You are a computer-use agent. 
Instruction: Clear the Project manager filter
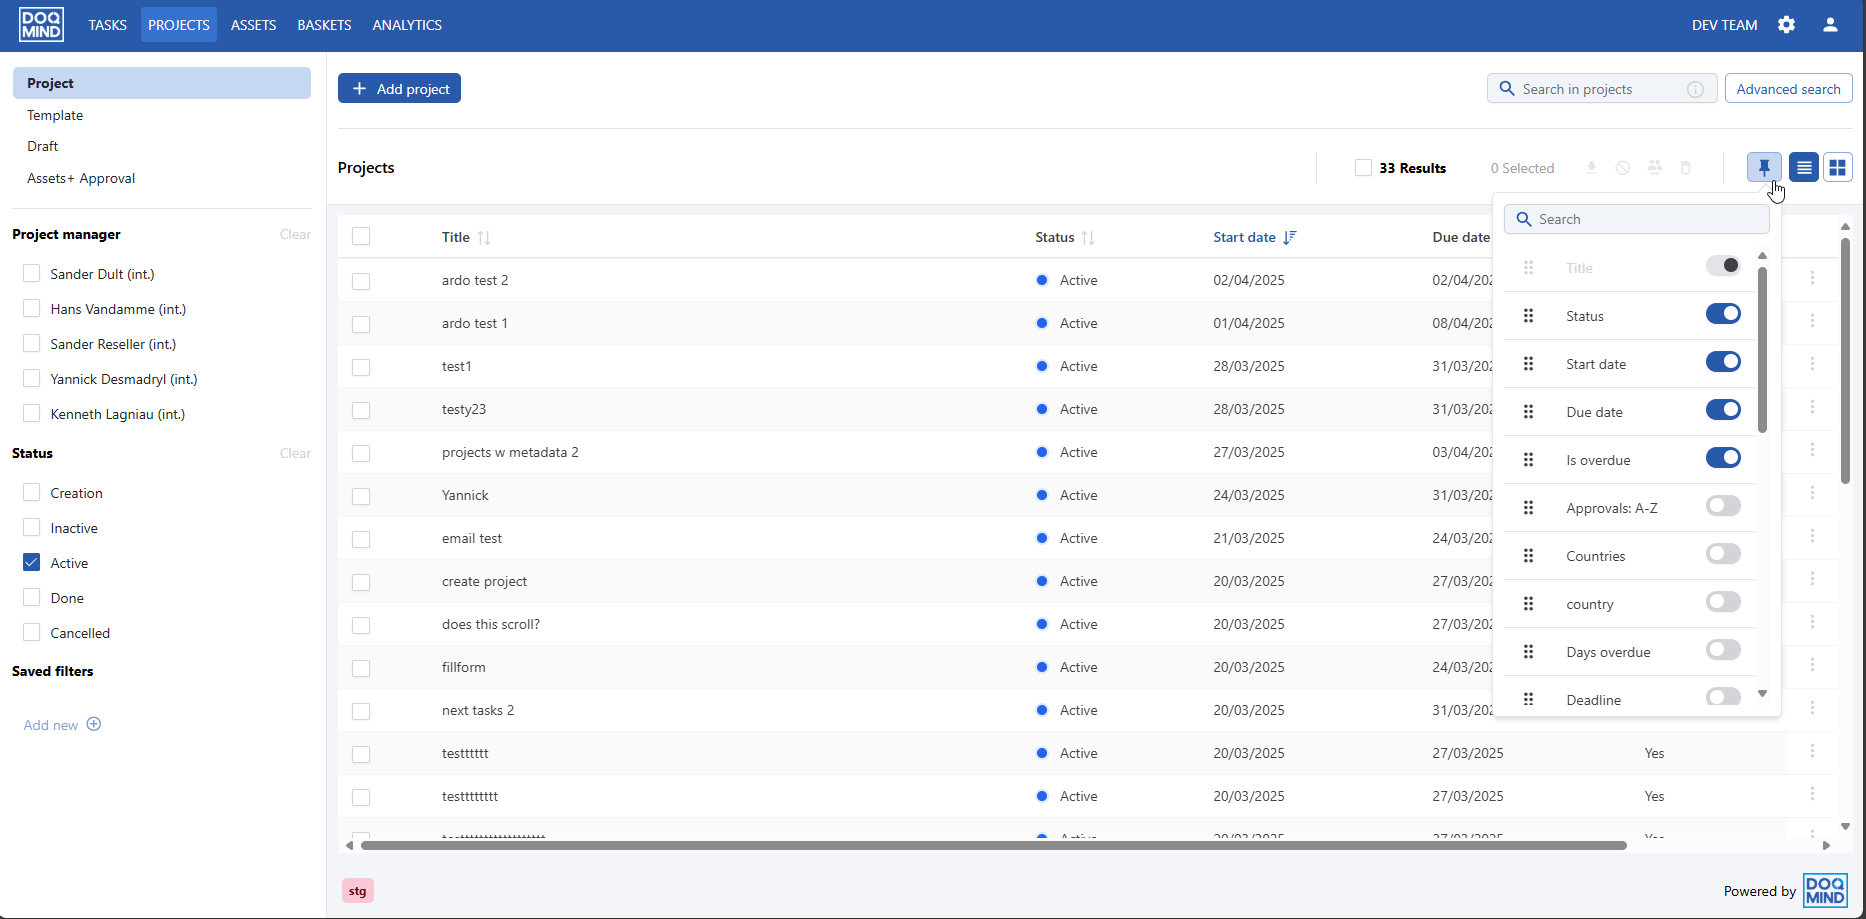295,234
